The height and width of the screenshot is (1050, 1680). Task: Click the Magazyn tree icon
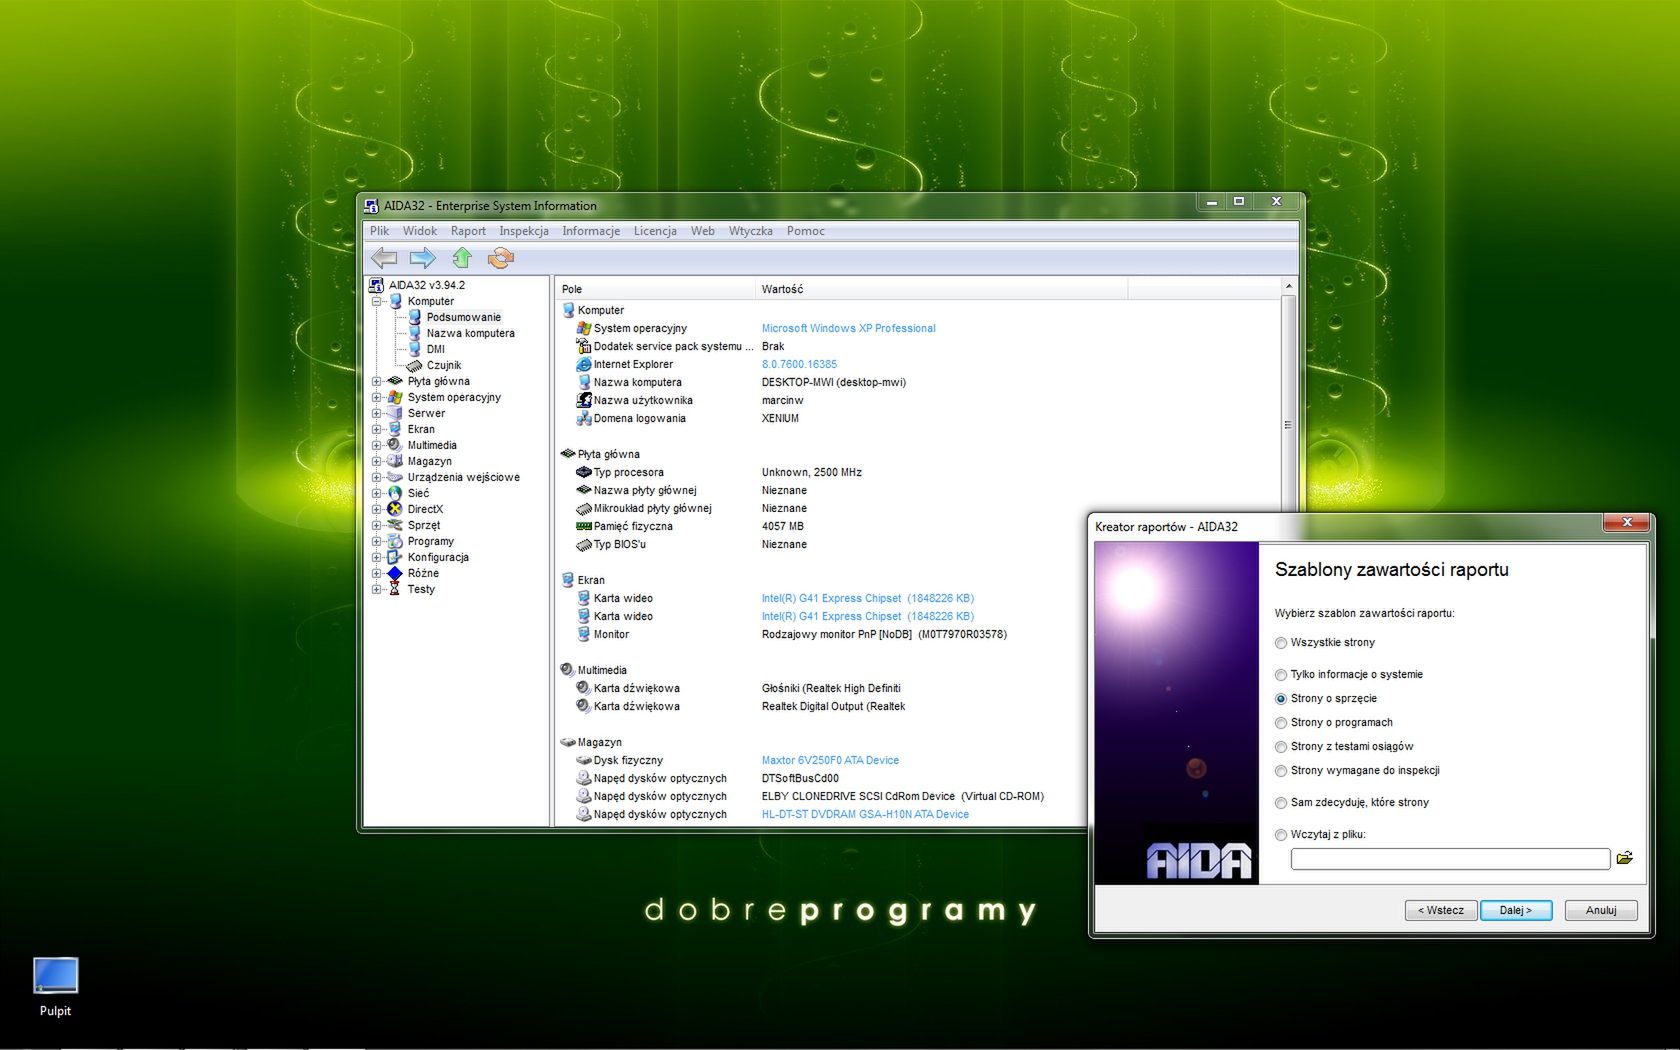click(x=395, y=461)
